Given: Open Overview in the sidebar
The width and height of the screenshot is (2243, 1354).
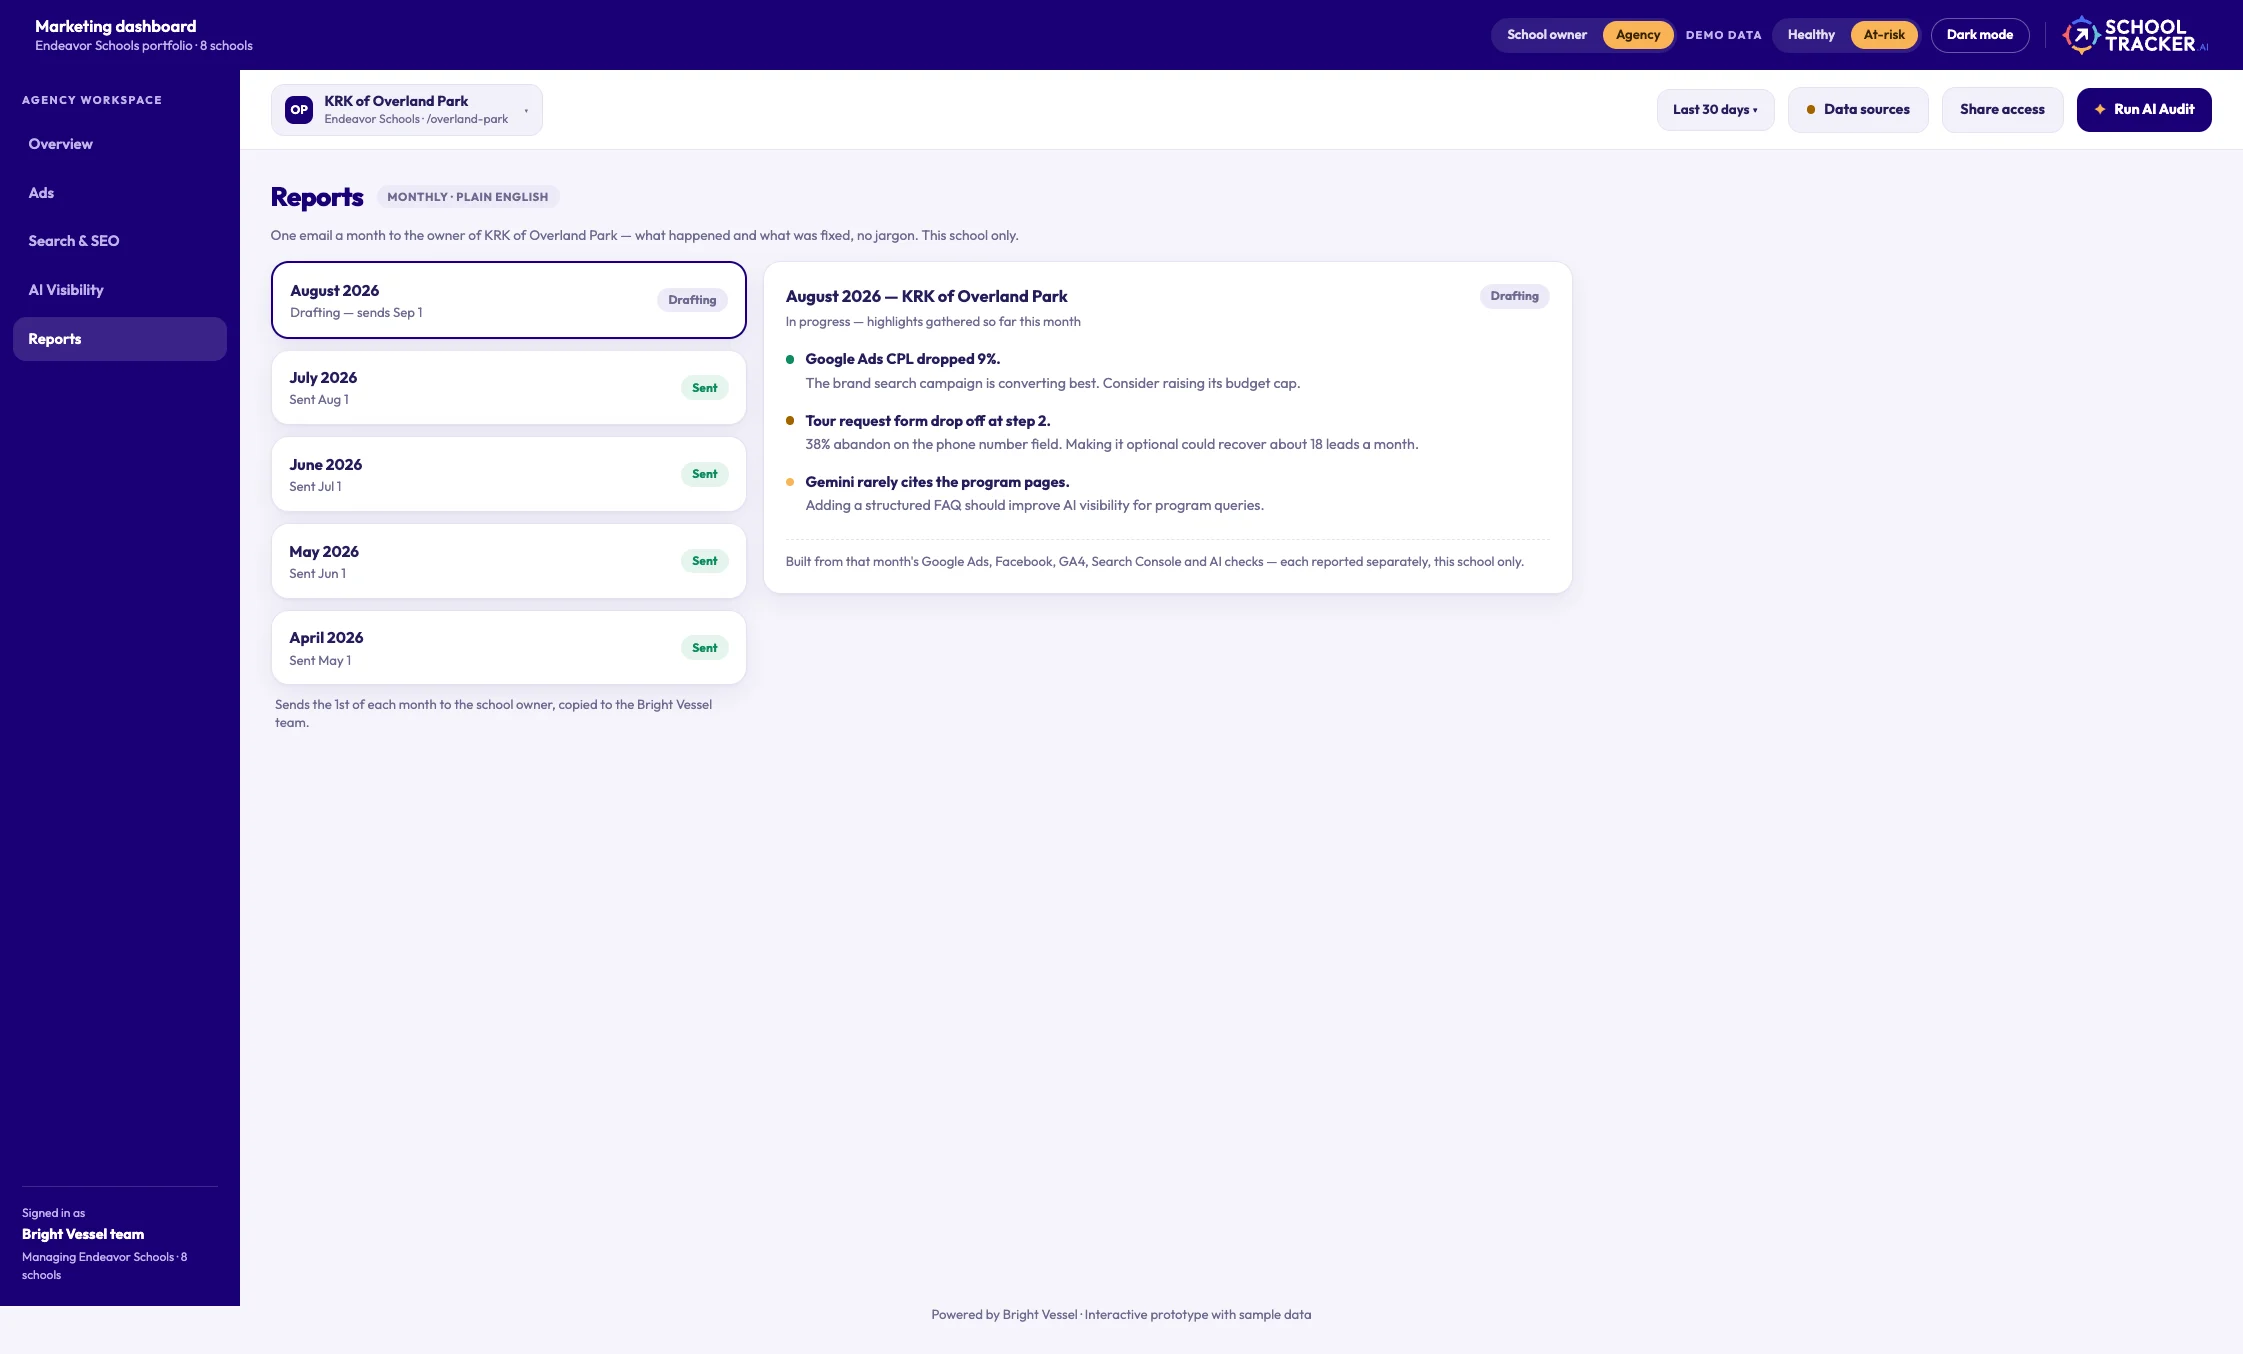Looking at the screenshot, I should [120, 144].
